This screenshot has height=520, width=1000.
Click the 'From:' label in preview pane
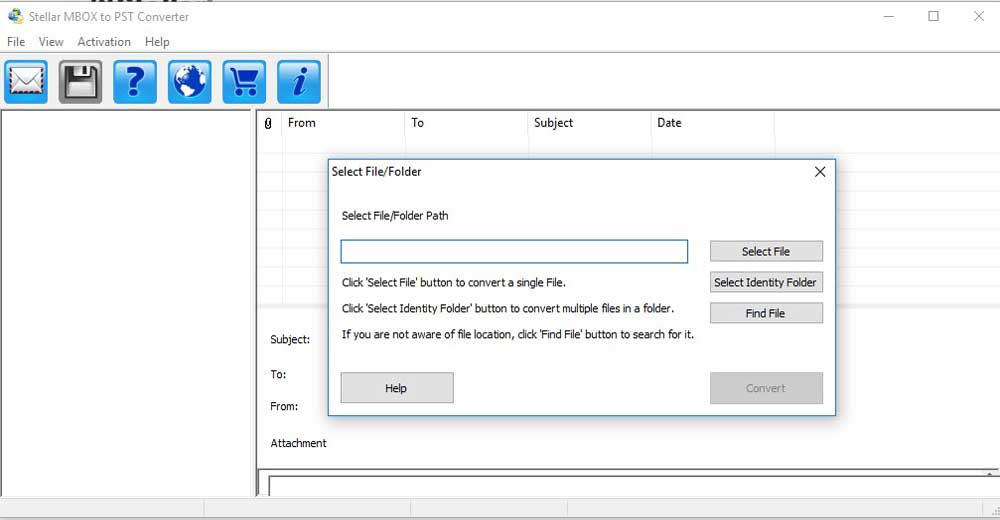pos(284,406)
